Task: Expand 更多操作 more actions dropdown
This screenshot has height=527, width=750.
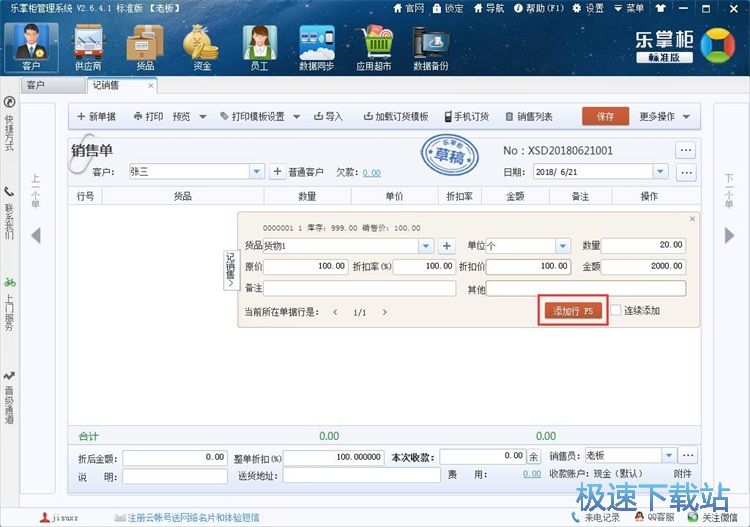Action: [x=664, y=116]
